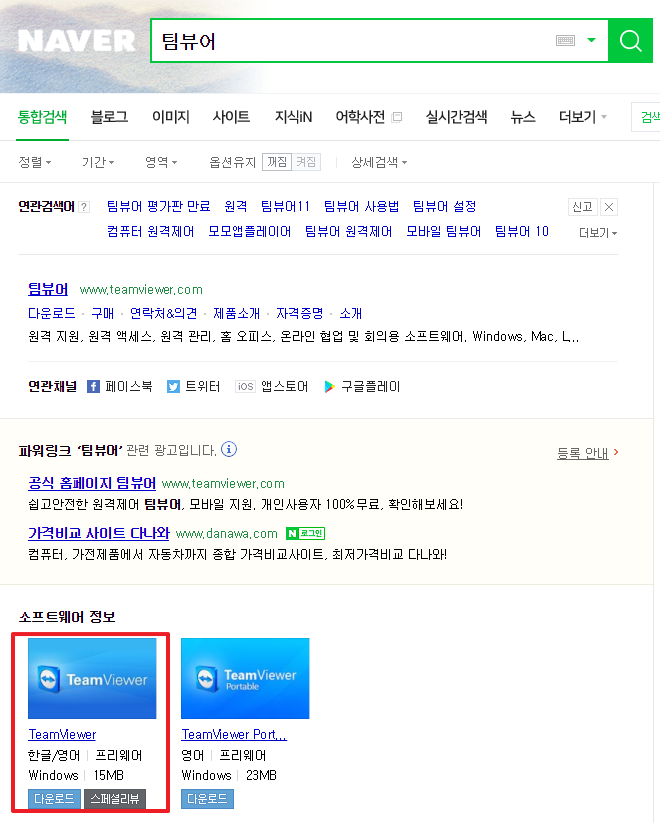
Task: Click the 자격증명 sublink
Action: tap(299, 313)
